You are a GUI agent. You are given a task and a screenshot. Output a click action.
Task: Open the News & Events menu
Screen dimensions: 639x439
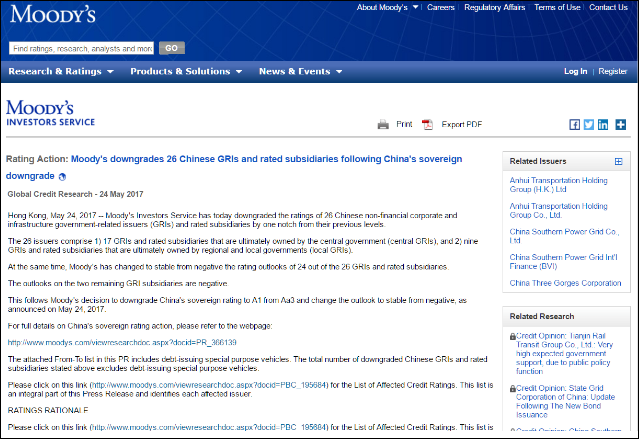[300, 72]
